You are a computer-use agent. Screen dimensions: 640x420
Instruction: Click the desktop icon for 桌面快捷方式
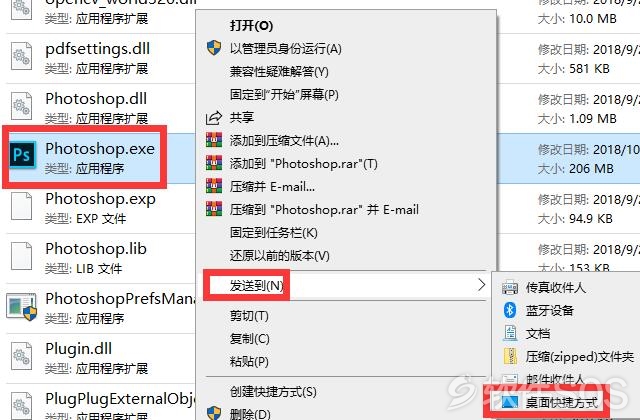click(x=509, y=402)
